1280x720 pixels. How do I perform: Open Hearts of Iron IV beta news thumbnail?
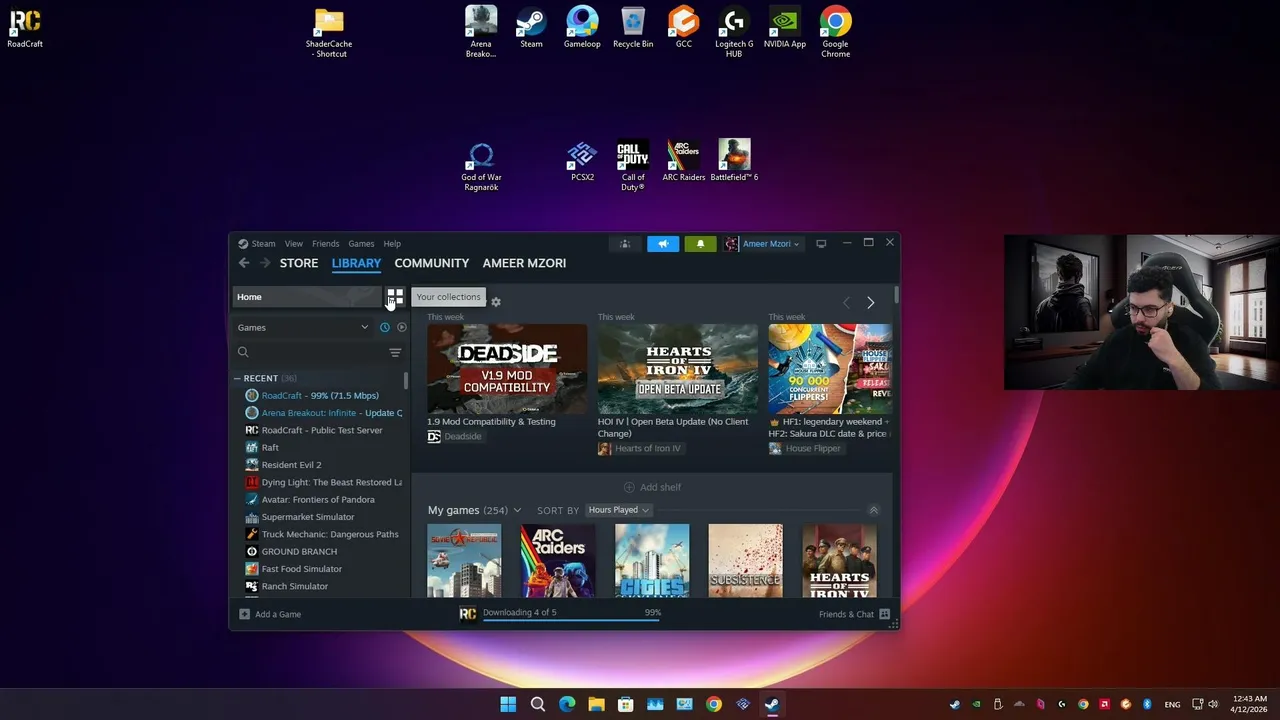tap(678, 369)
